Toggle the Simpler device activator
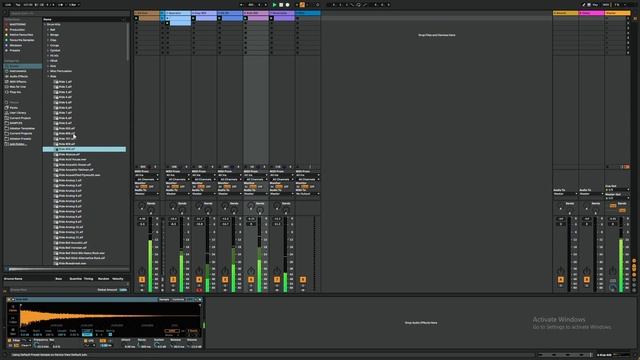640x360 pixels. click(x=9, y=300)
